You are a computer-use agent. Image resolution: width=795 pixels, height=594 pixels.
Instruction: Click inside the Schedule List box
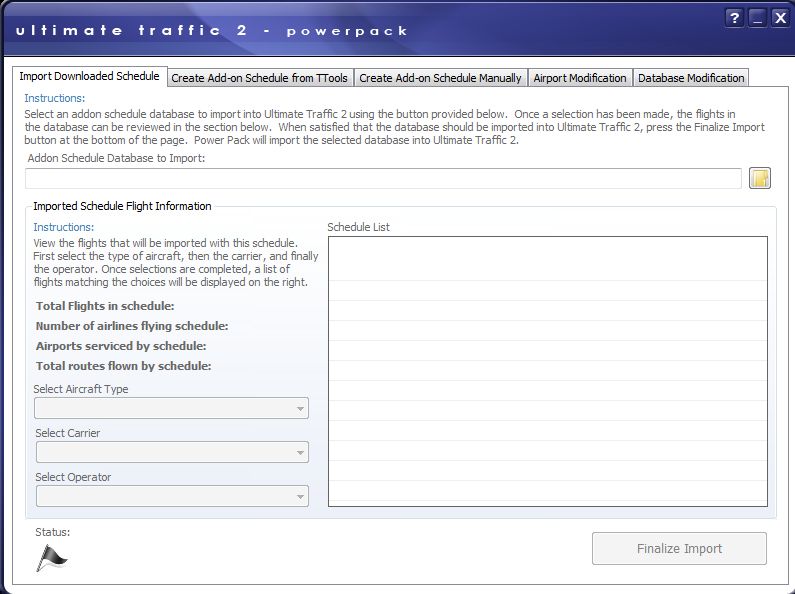548,372
